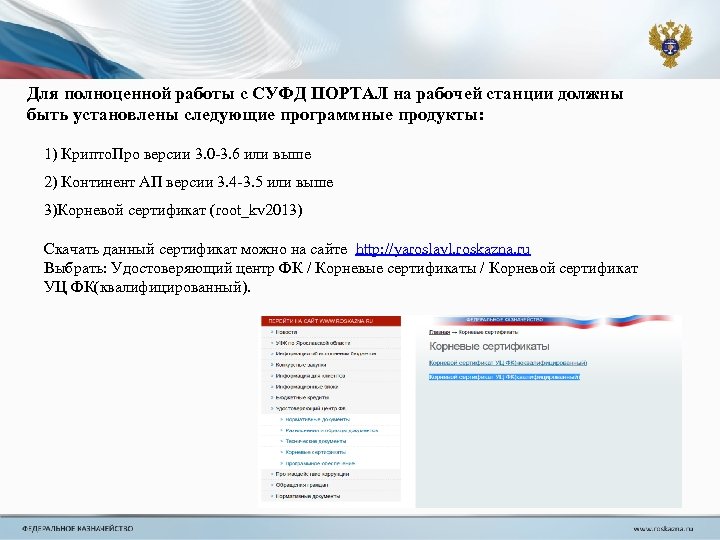Click the line '1) КриптоПро версии 3.0-3.6 или выше'
Viewport: 720px width, 540px height.
point(178,154)
